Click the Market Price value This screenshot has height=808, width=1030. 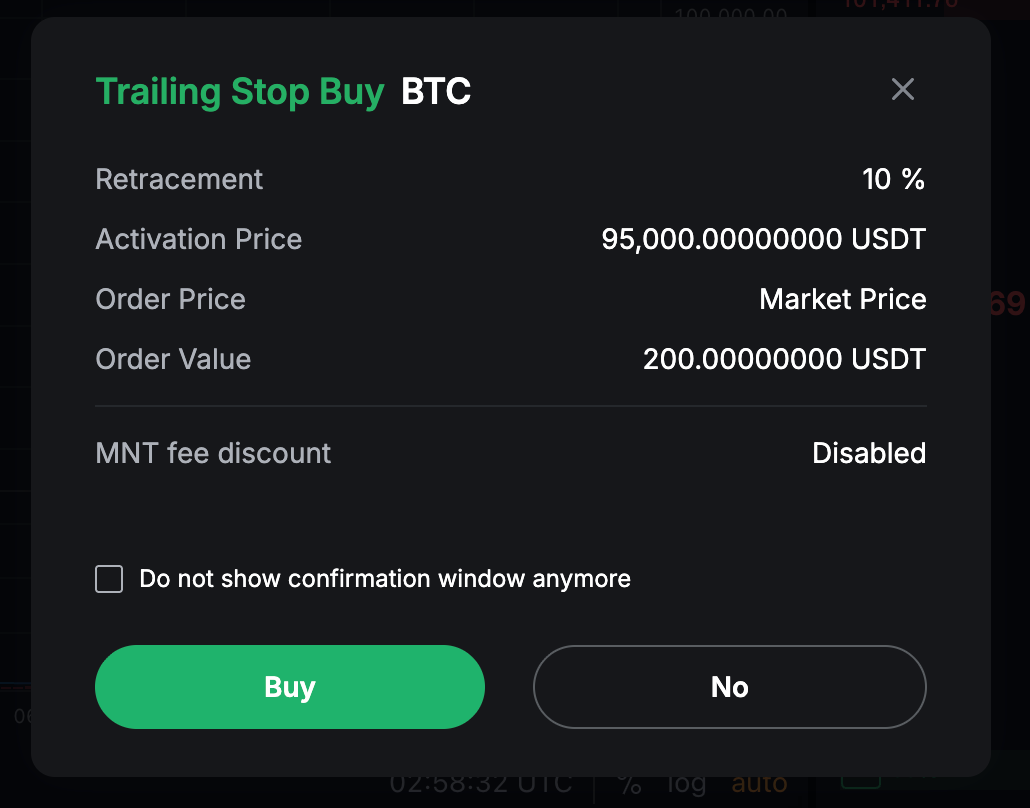coord(843,300)
